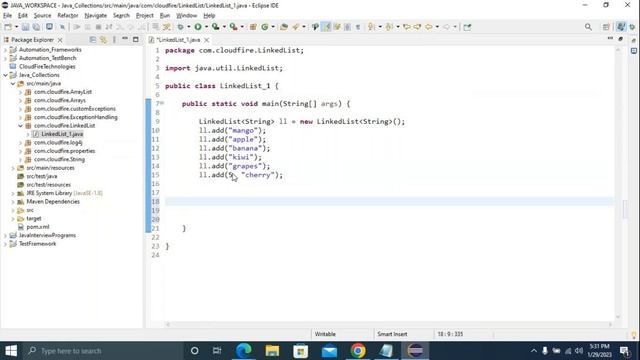Expand the Maven Dependencies node
Screen dimensions: 640x360
click(13, 202)
